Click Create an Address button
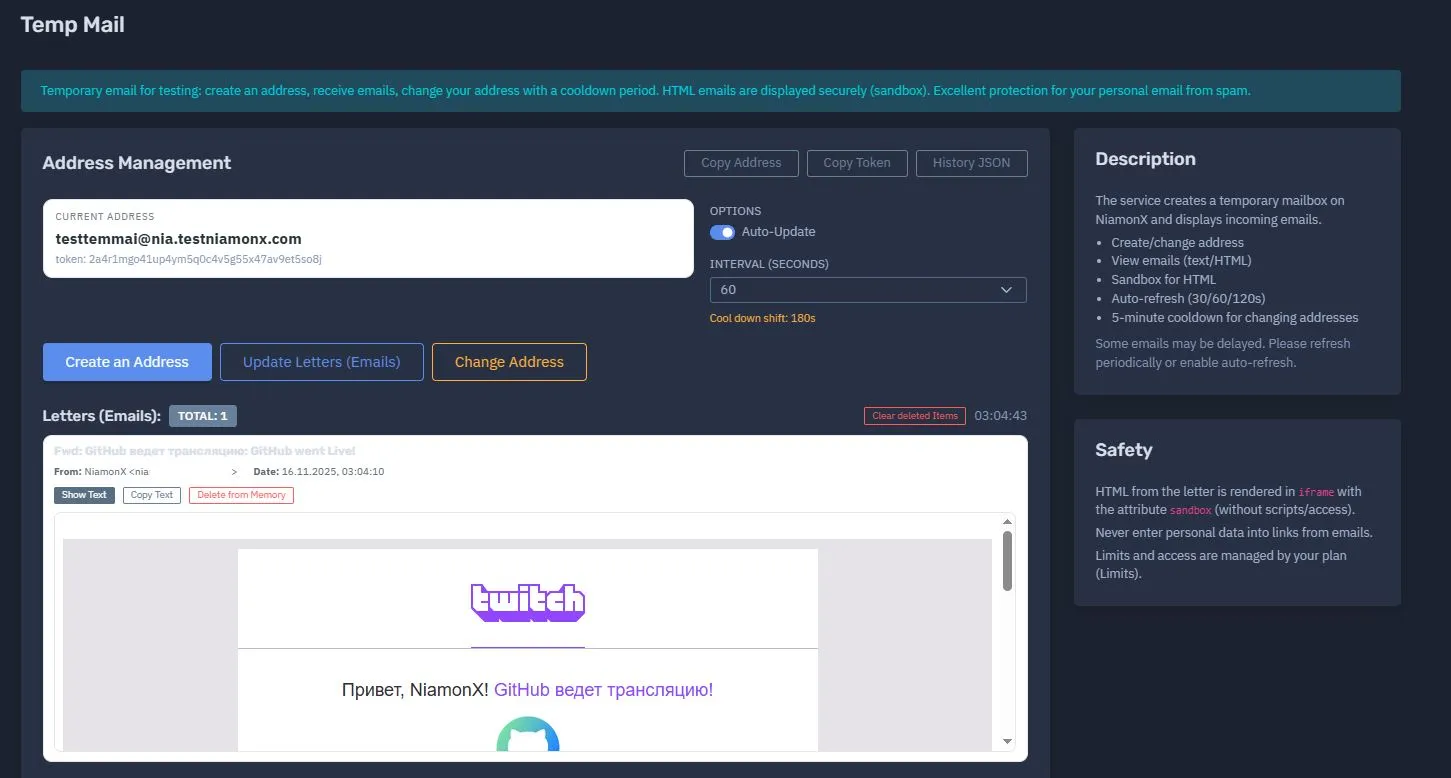1451x778 pixels. pyautogui.click(x=127, y=362)
